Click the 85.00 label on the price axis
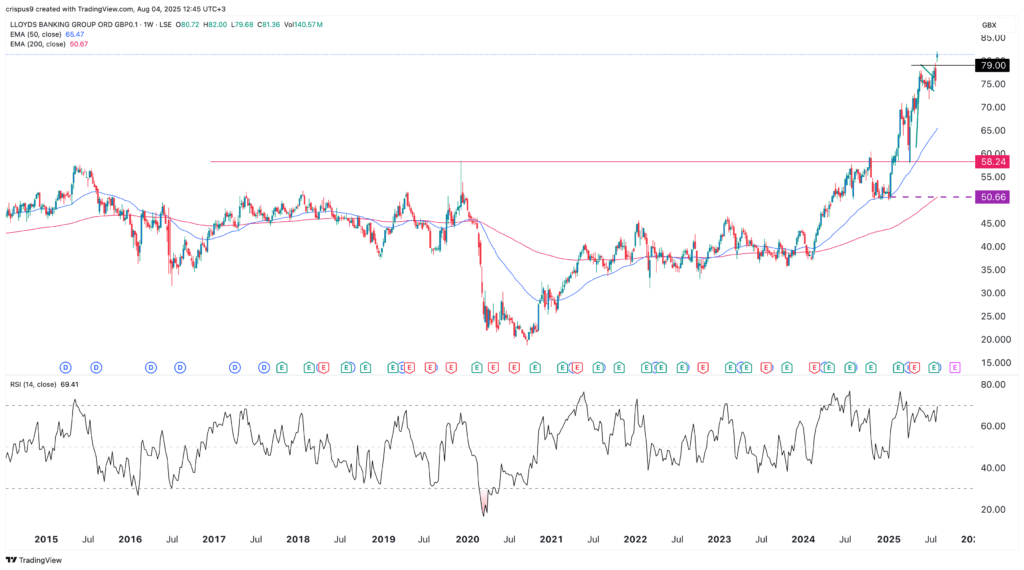 (992, 38)
